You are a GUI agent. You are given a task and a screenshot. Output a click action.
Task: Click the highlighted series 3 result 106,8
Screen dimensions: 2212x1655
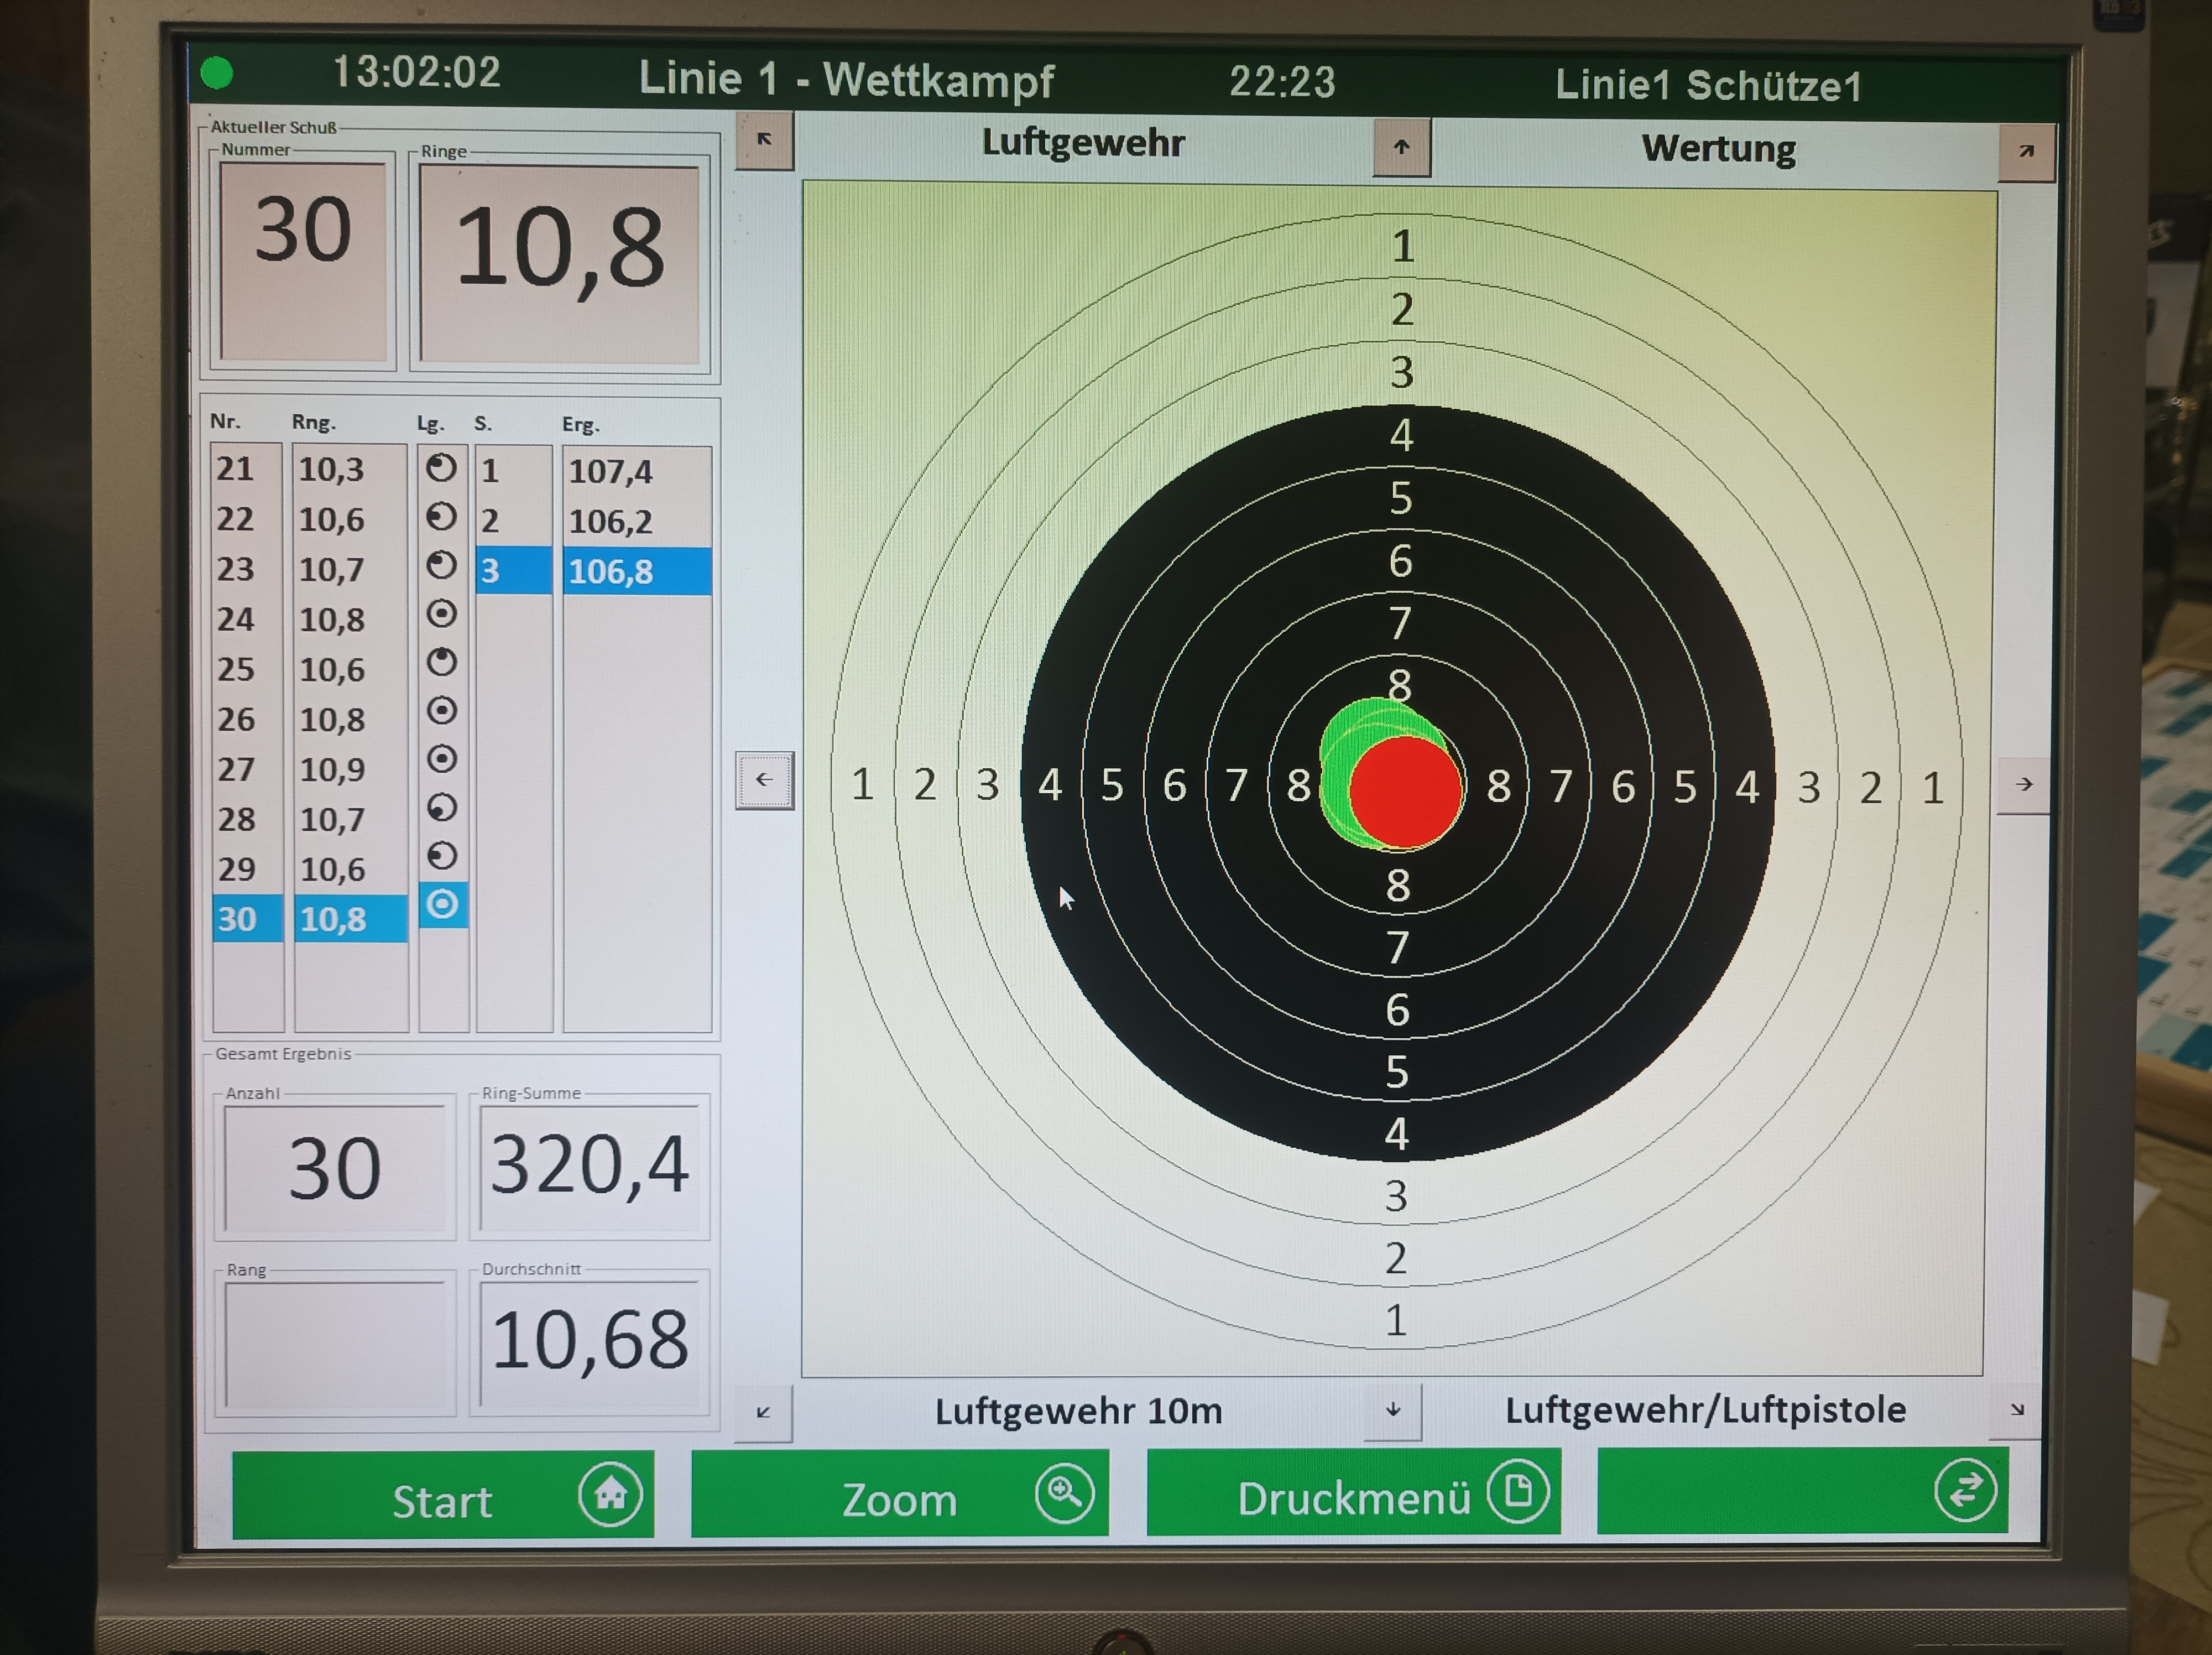pos(636,571)
